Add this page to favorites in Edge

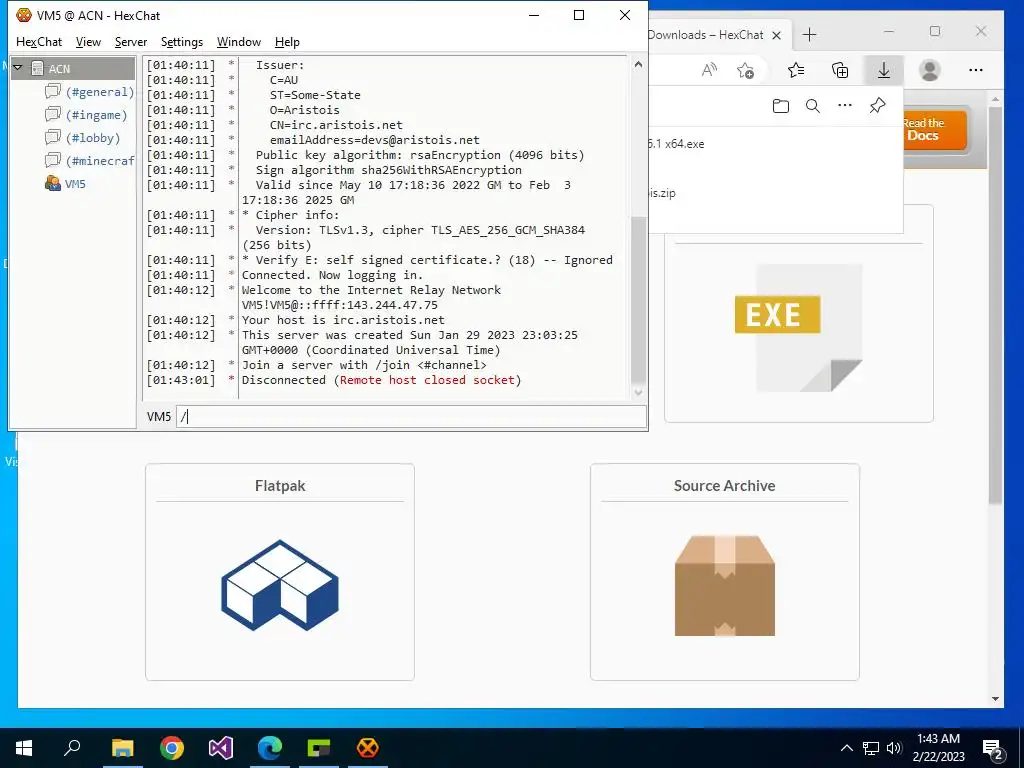(745, 70)
